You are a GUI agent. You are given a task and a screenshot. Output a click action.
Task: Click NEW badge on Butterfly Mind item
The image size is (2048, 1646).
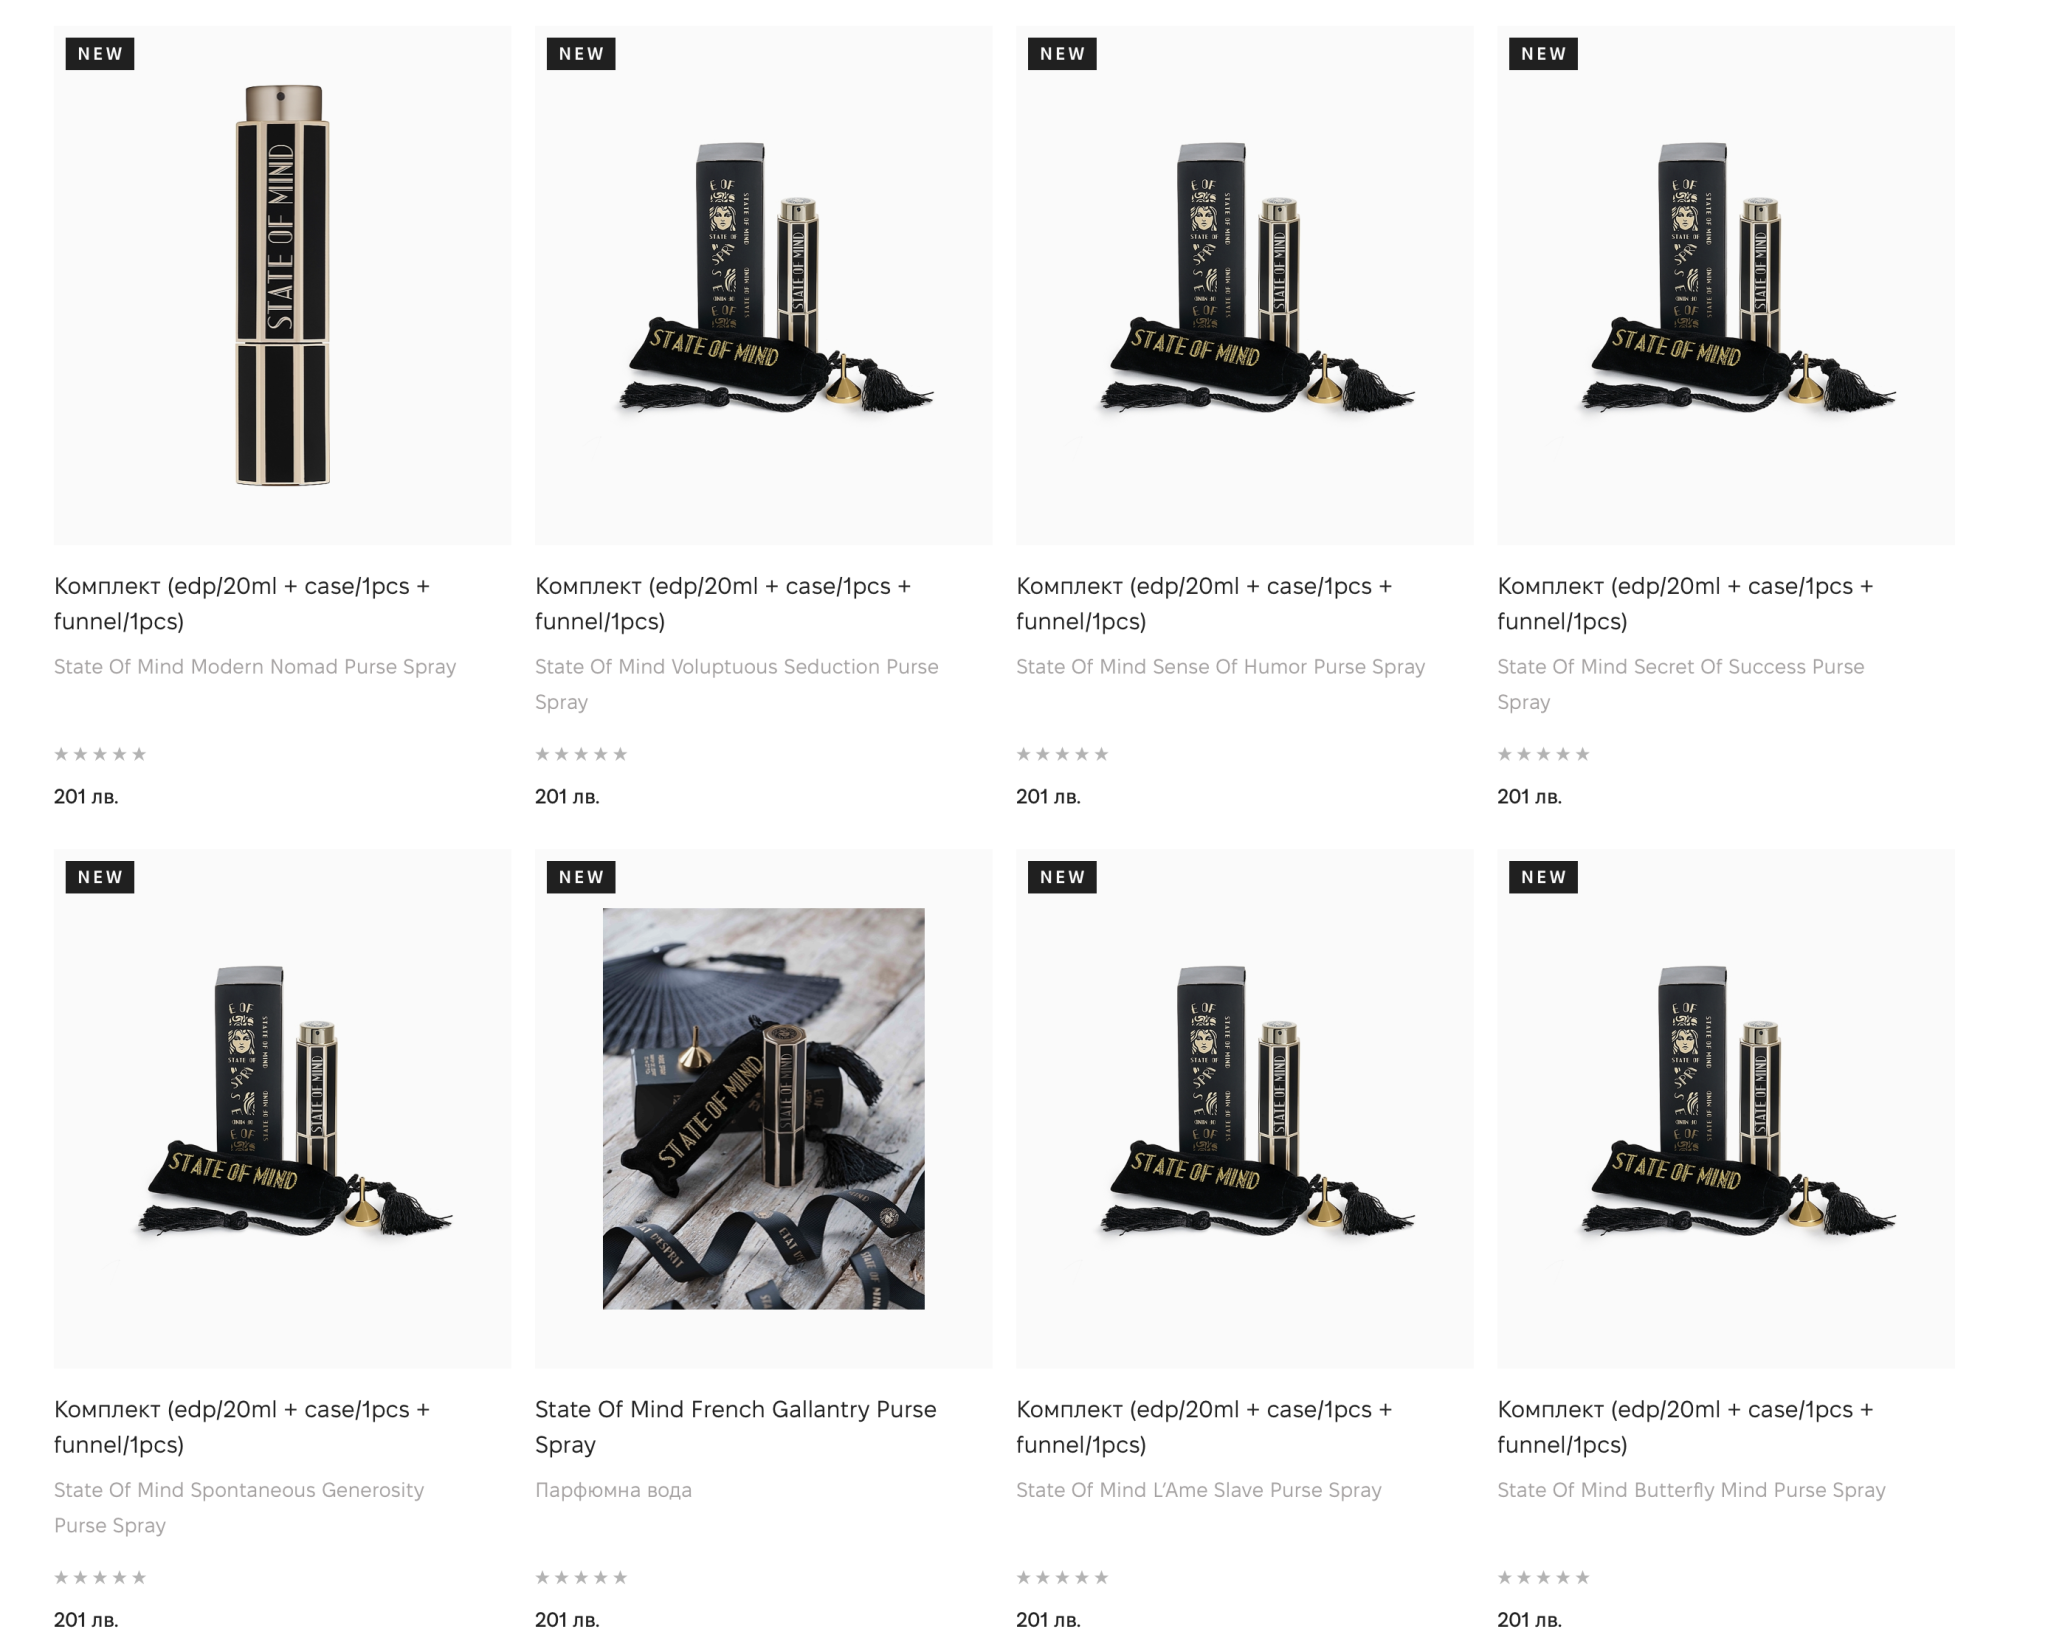pyautogui.click(x=1543, y=877)
